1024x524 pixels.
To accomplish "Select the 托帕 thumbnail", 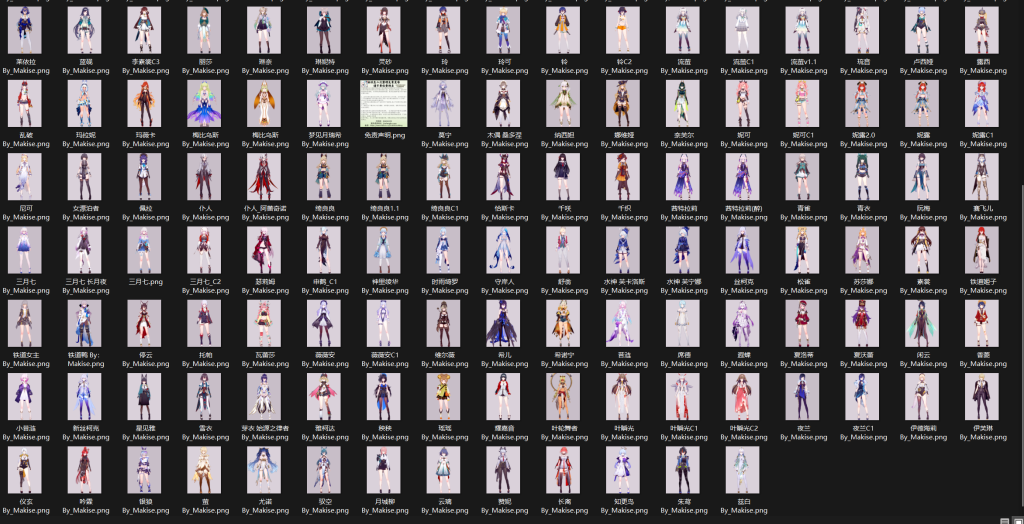I will coord(204,323).
